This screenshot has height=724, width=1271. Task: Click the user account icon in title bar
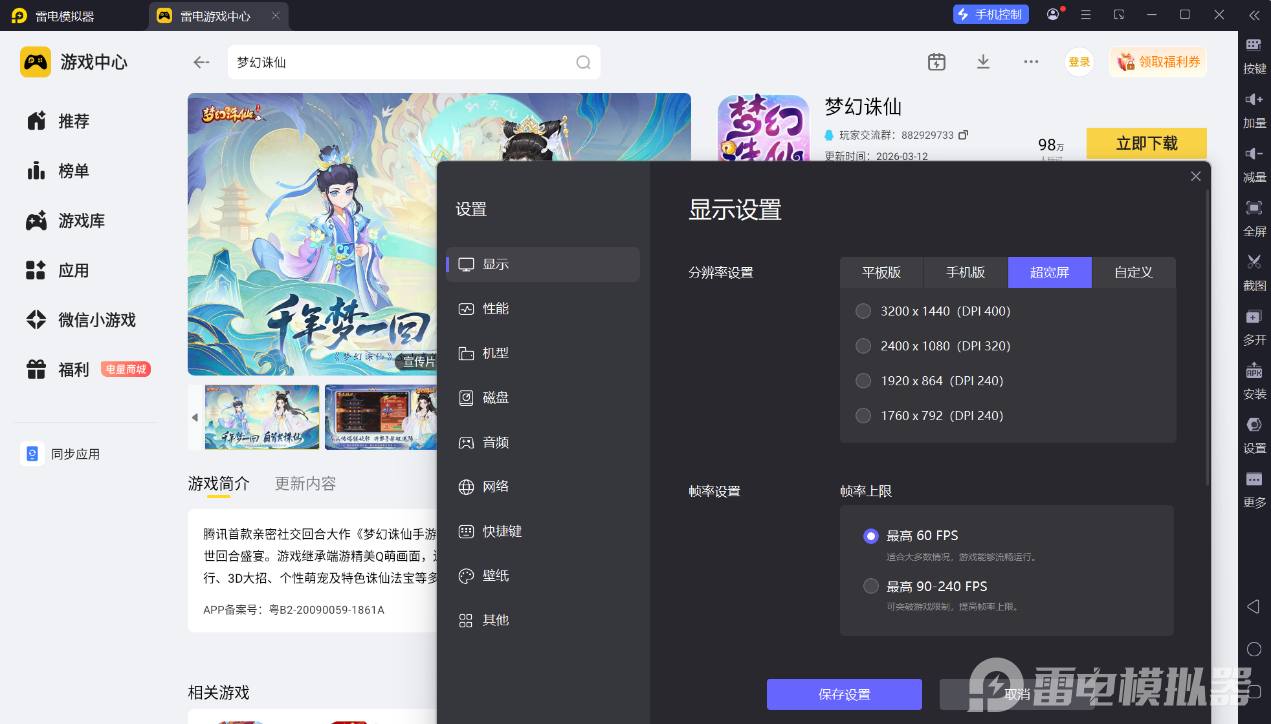1053,15
